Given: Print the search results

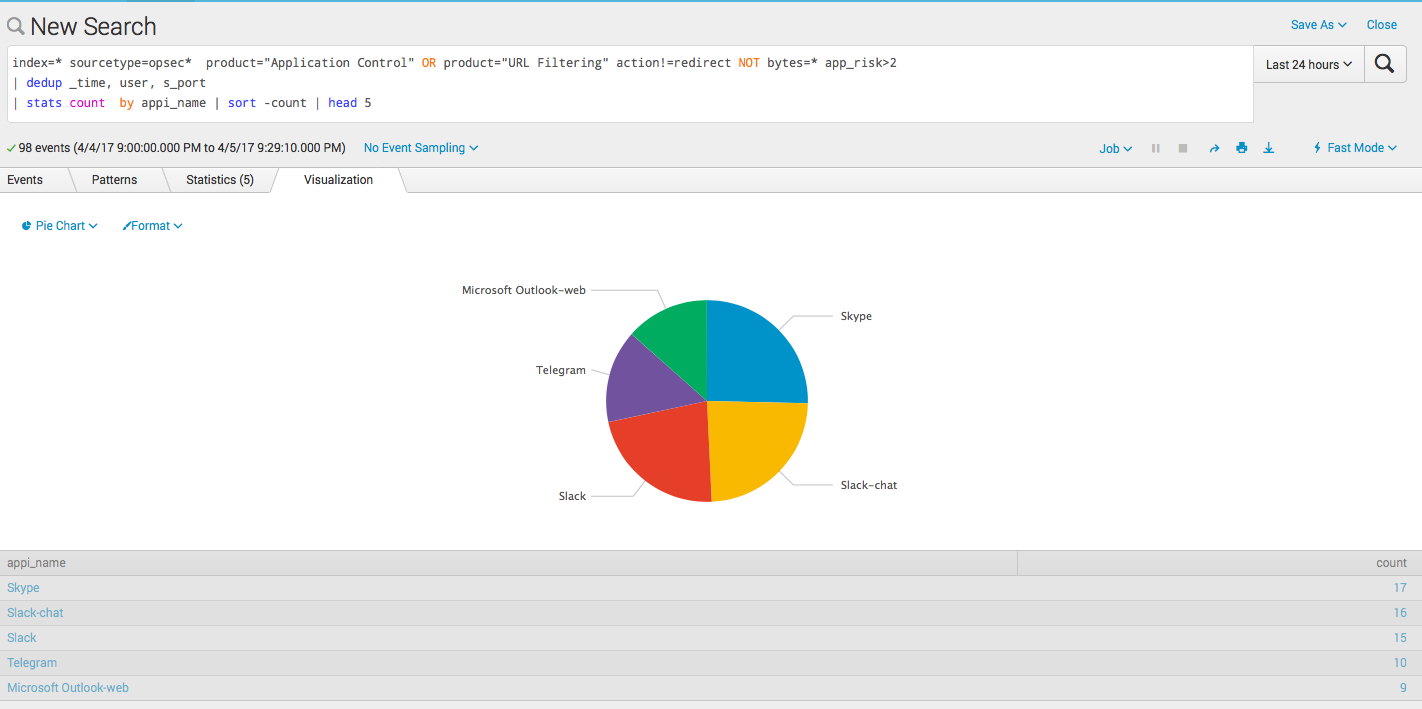Looking at the screenshot, I should 1241,148.
